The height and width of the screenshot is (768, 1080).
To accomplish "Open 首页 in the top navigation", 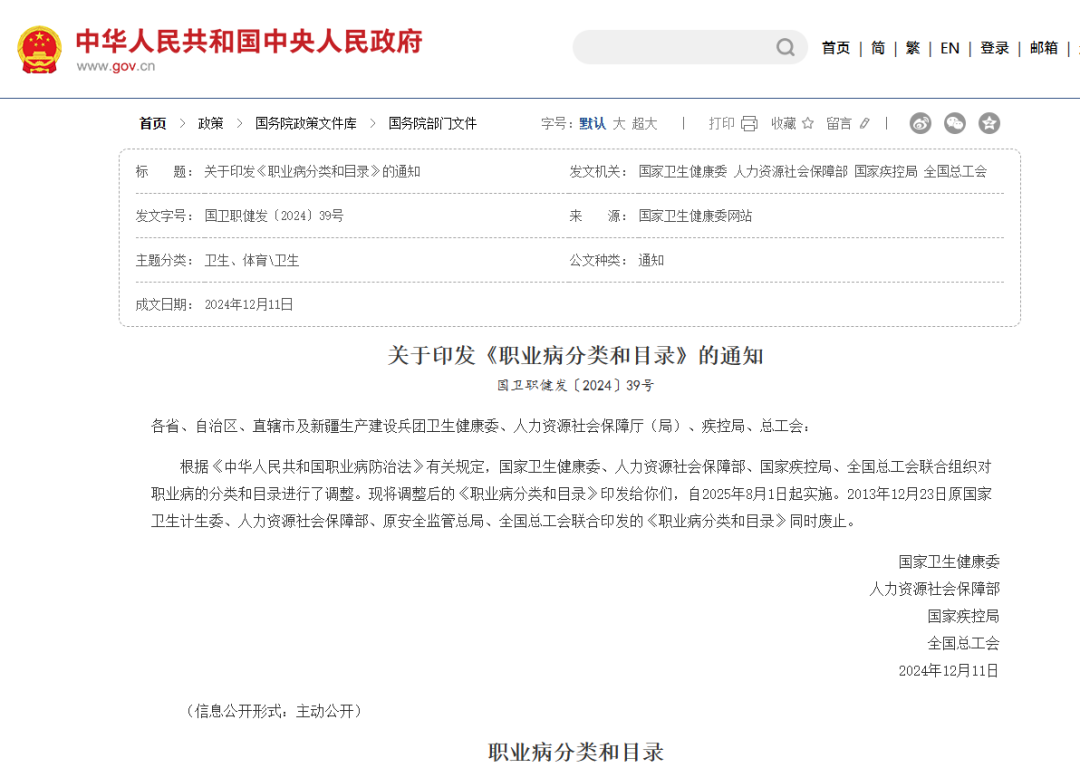I will [835, 48].
